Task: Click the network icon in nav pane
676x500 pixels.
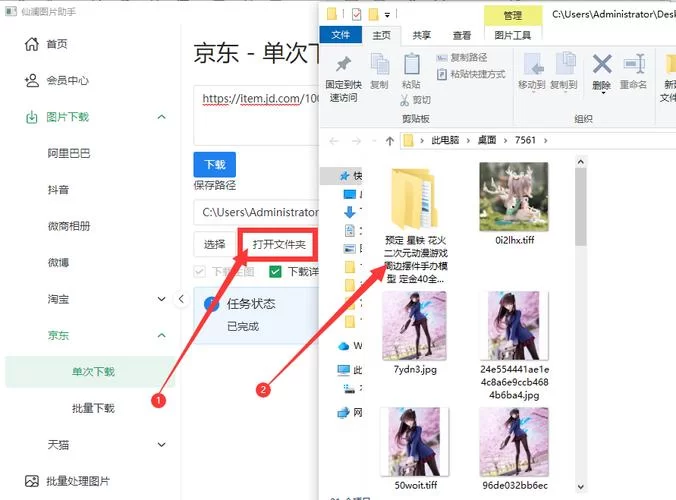Action: pos(344,412)
